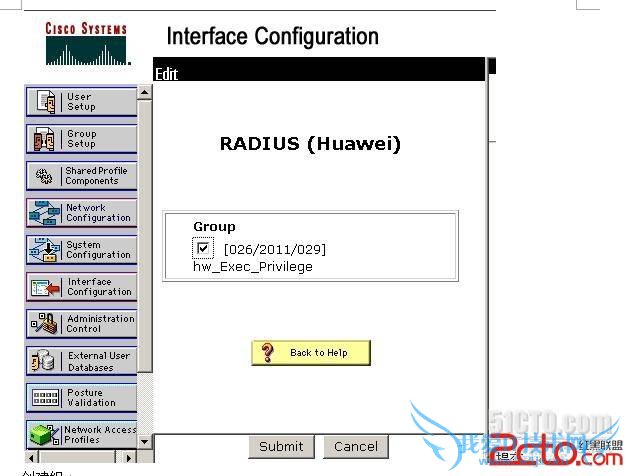Screen dimensions: 626x476
Task: Cancel the interface configuration edit
Action: [356, 446]
